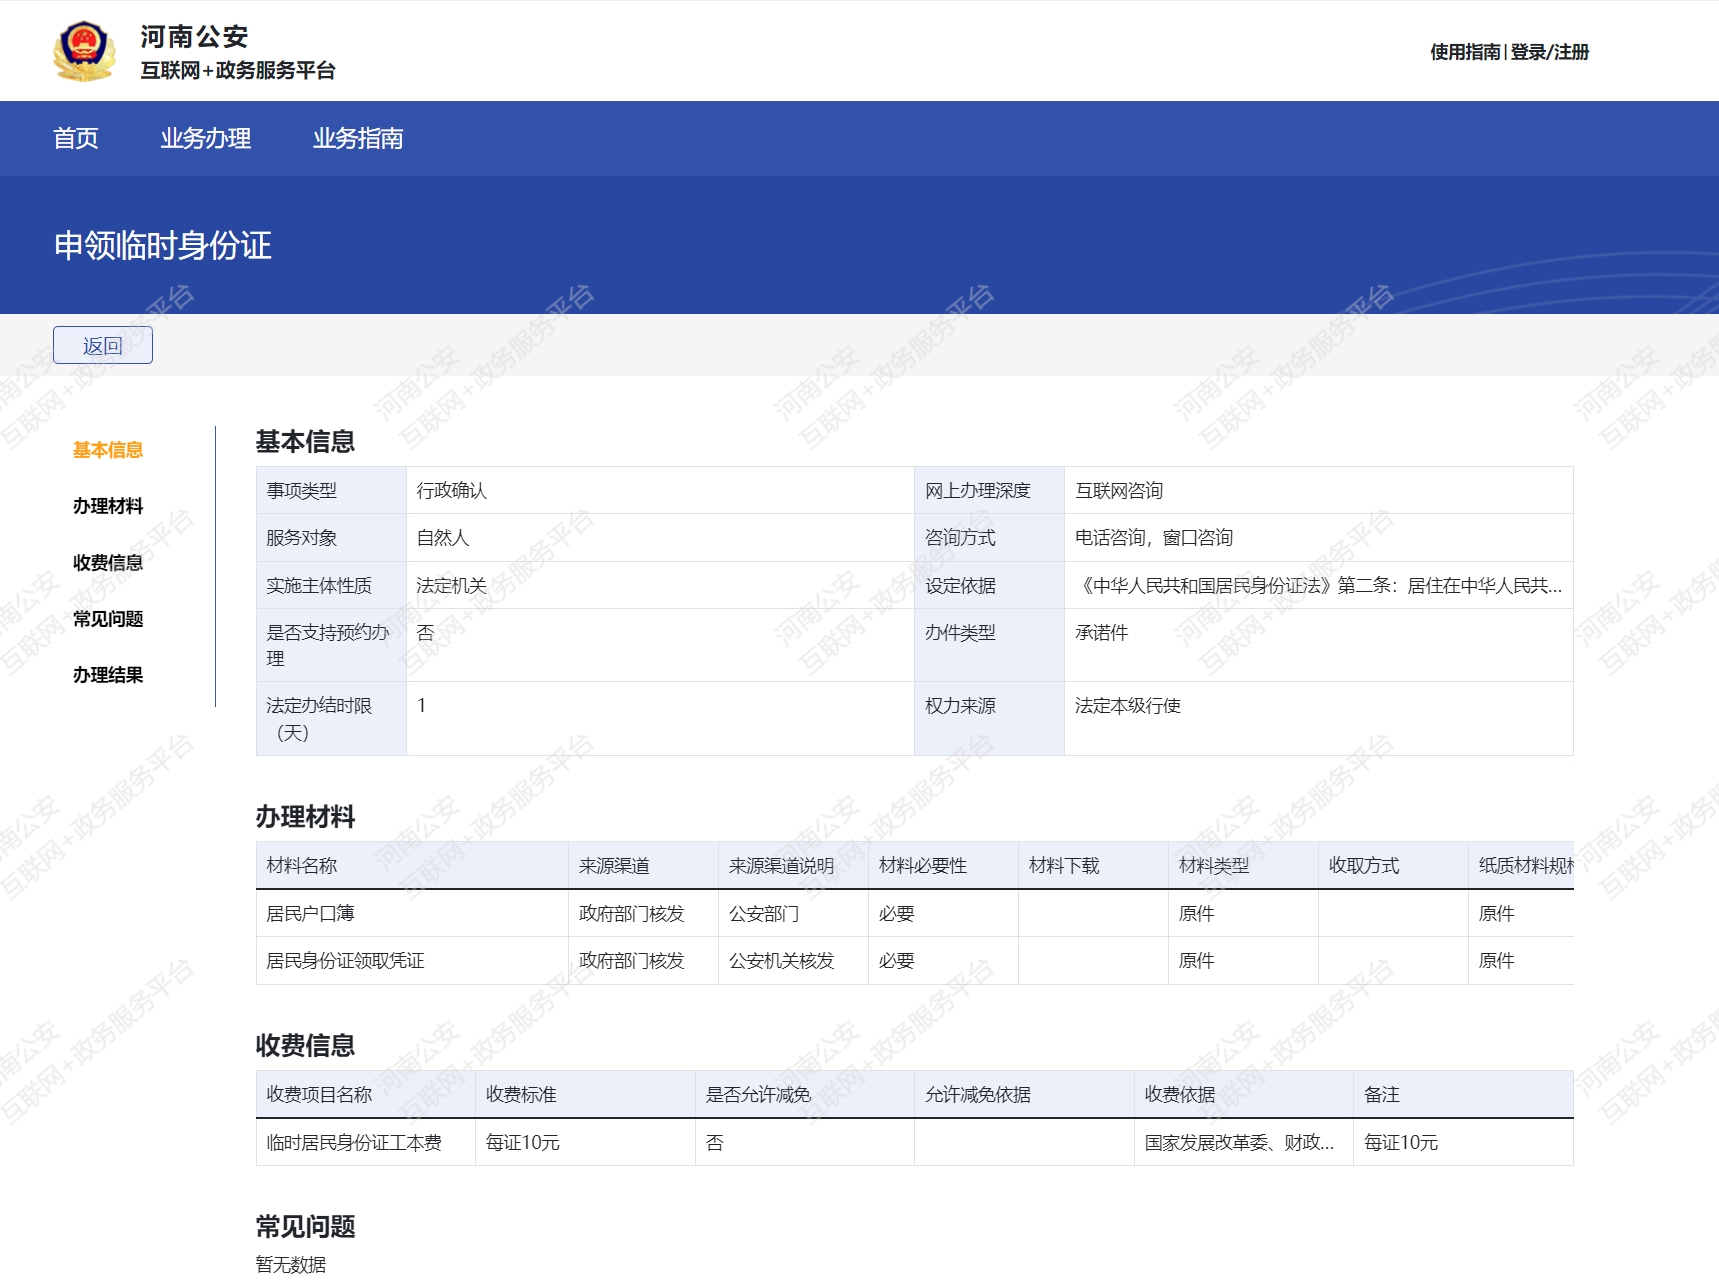This screenshot has width=1719, height=1286.
Task: Click the Henan police badge logo
Action: click(84, 51)
